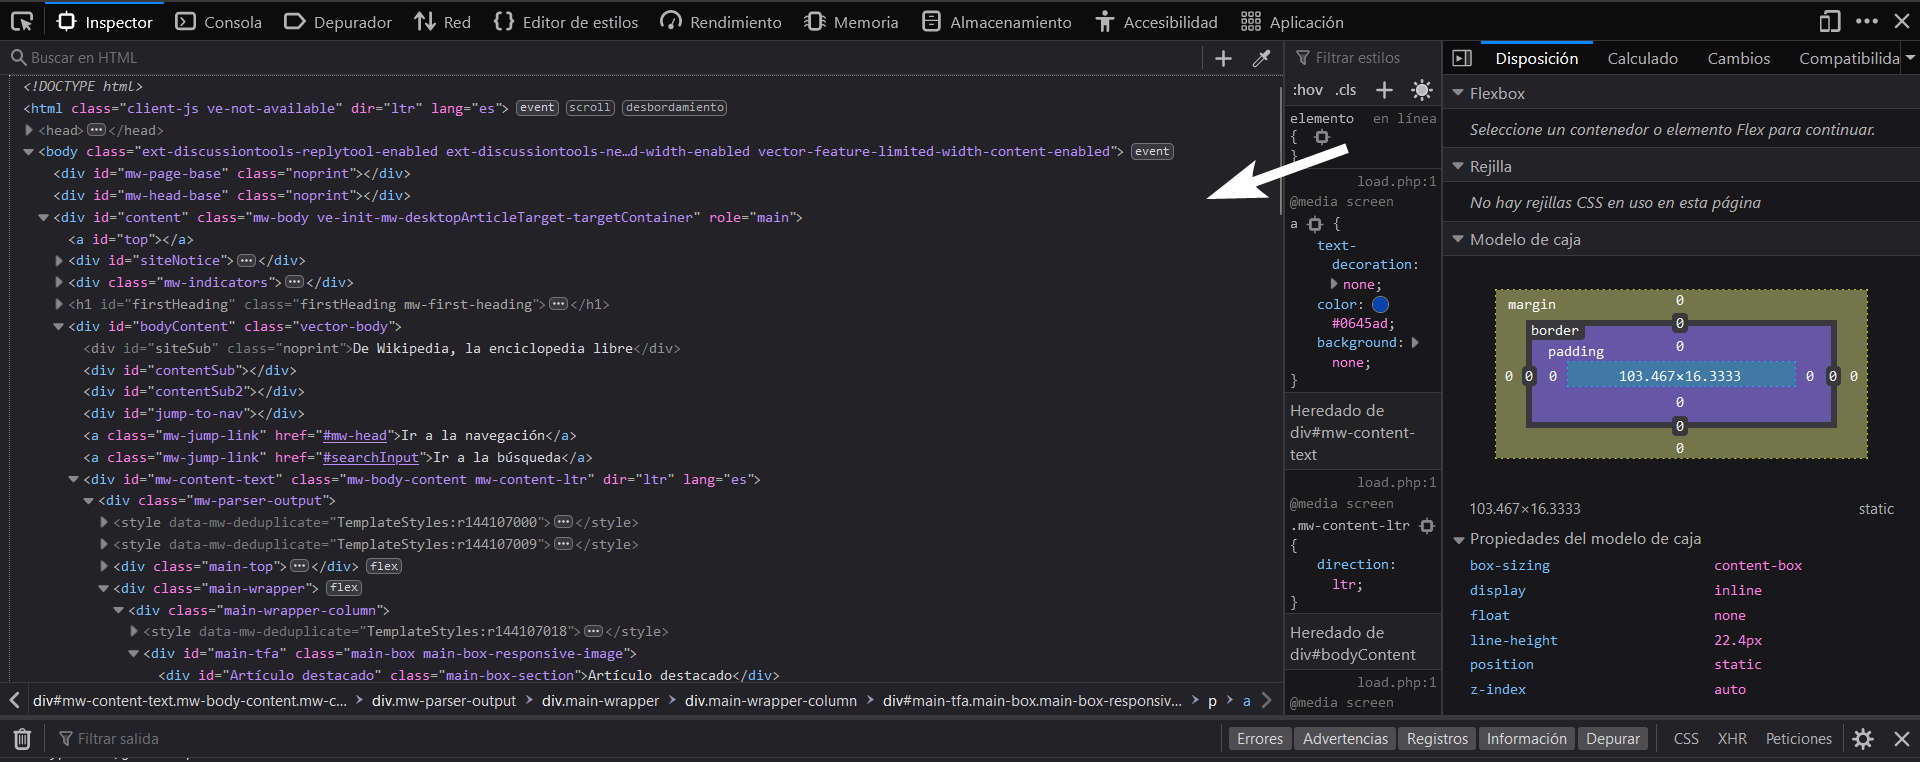The image size is (1920, 762).
Task: Open the Calculado sidebar tab
Action: coord(1642,58)
